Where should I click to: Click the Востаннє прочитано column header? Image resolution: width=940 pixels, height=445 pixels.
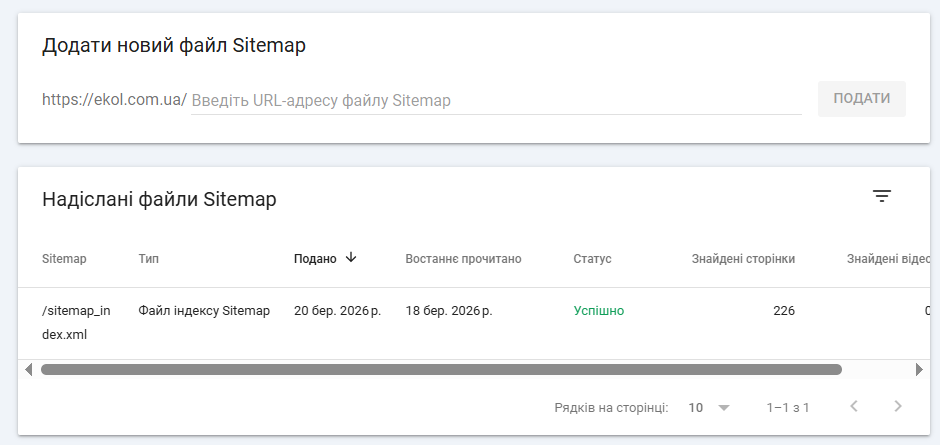463,259
